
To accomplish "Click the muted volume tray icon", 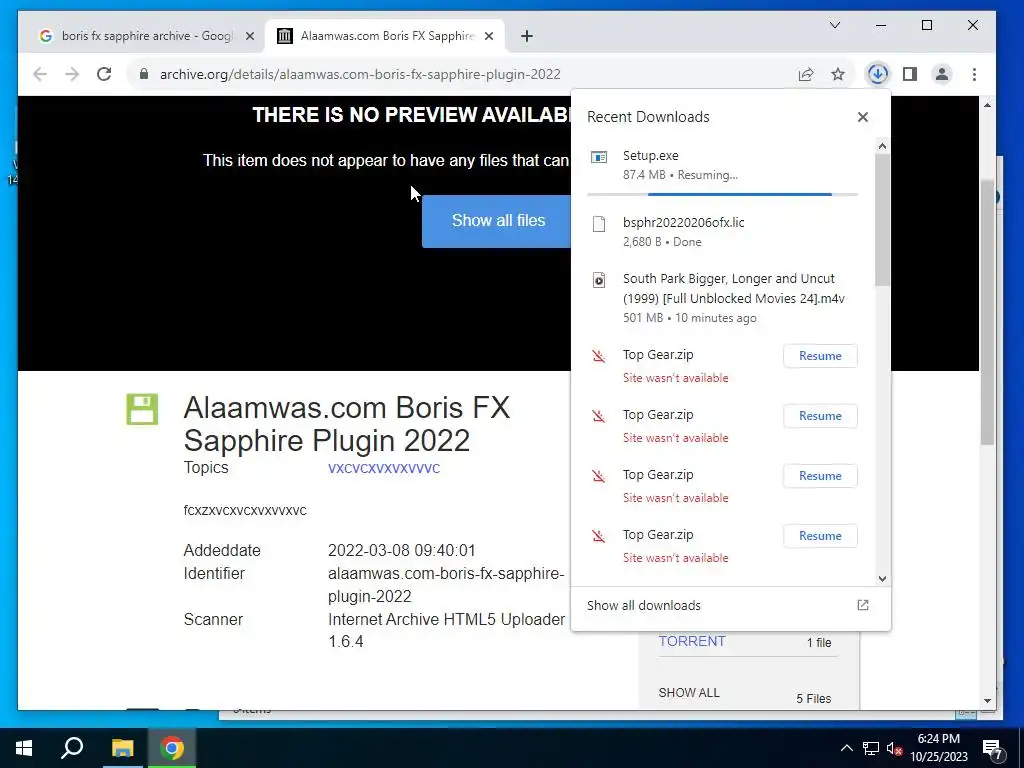I will 894,748.
